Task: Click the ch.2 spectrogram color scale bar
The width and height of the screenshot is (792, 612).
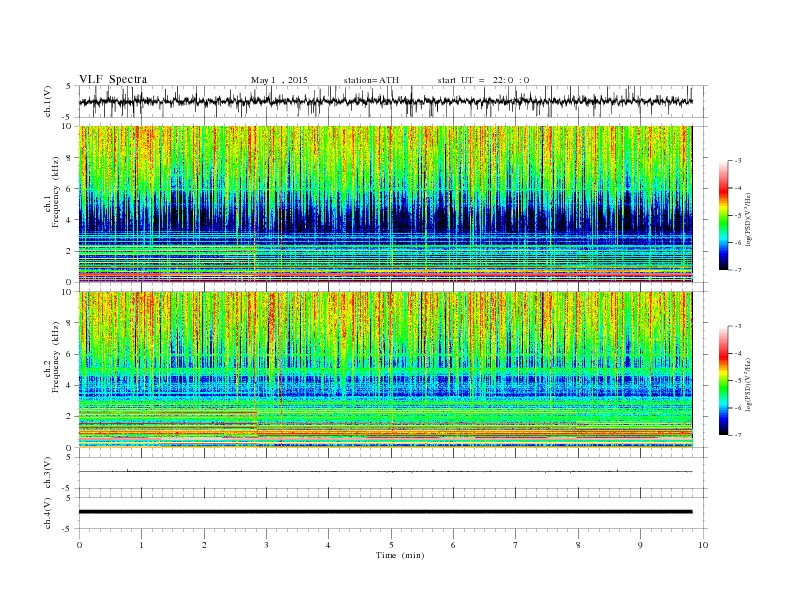Action: click(723, 380)
